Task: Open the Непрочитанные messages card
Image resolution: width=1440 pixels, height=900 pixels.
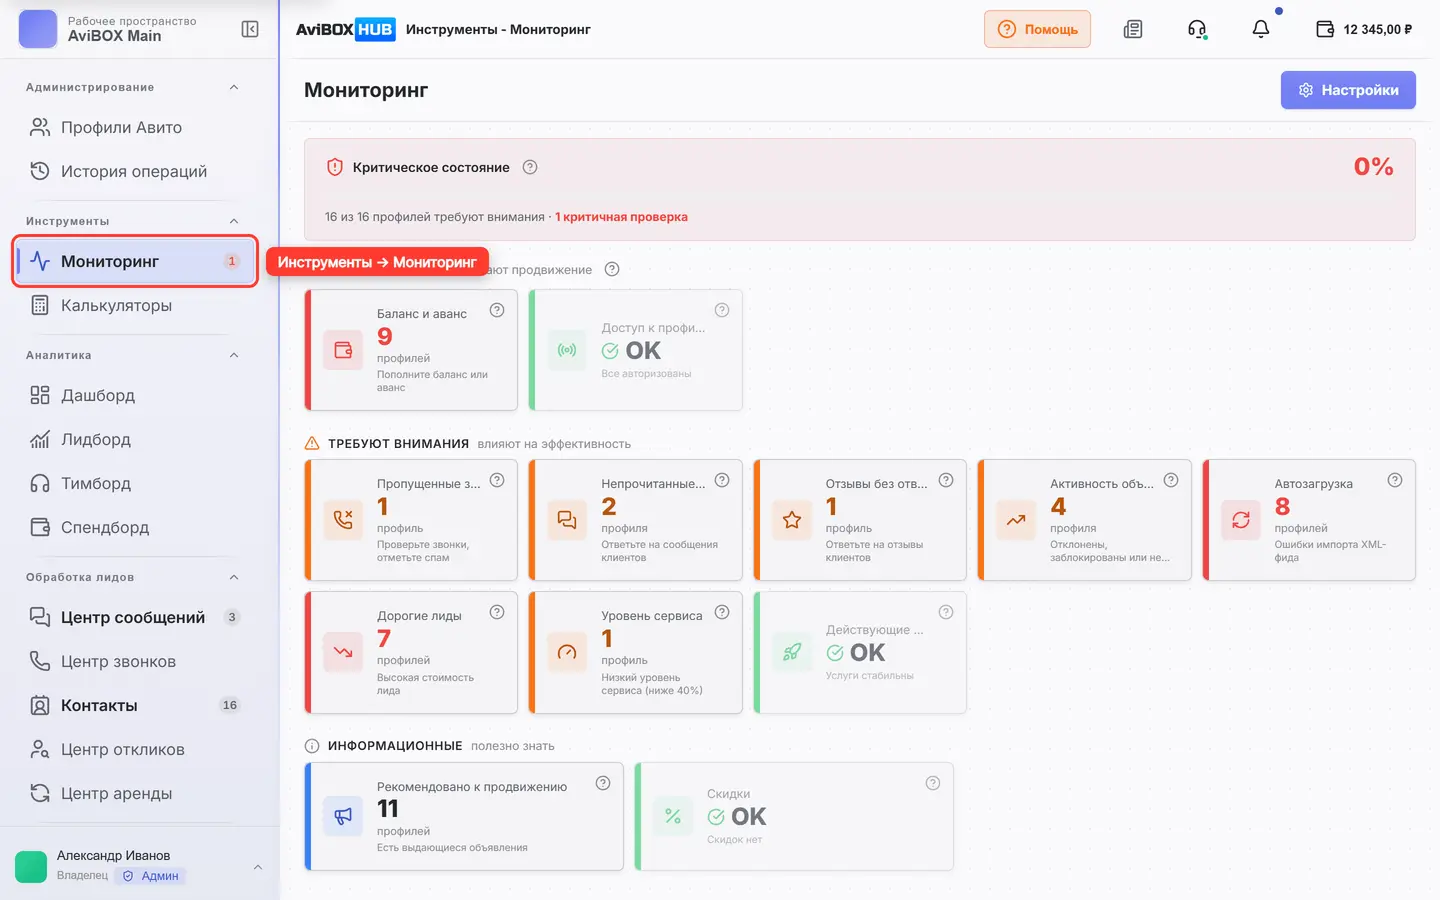Action: coord(636,520)
